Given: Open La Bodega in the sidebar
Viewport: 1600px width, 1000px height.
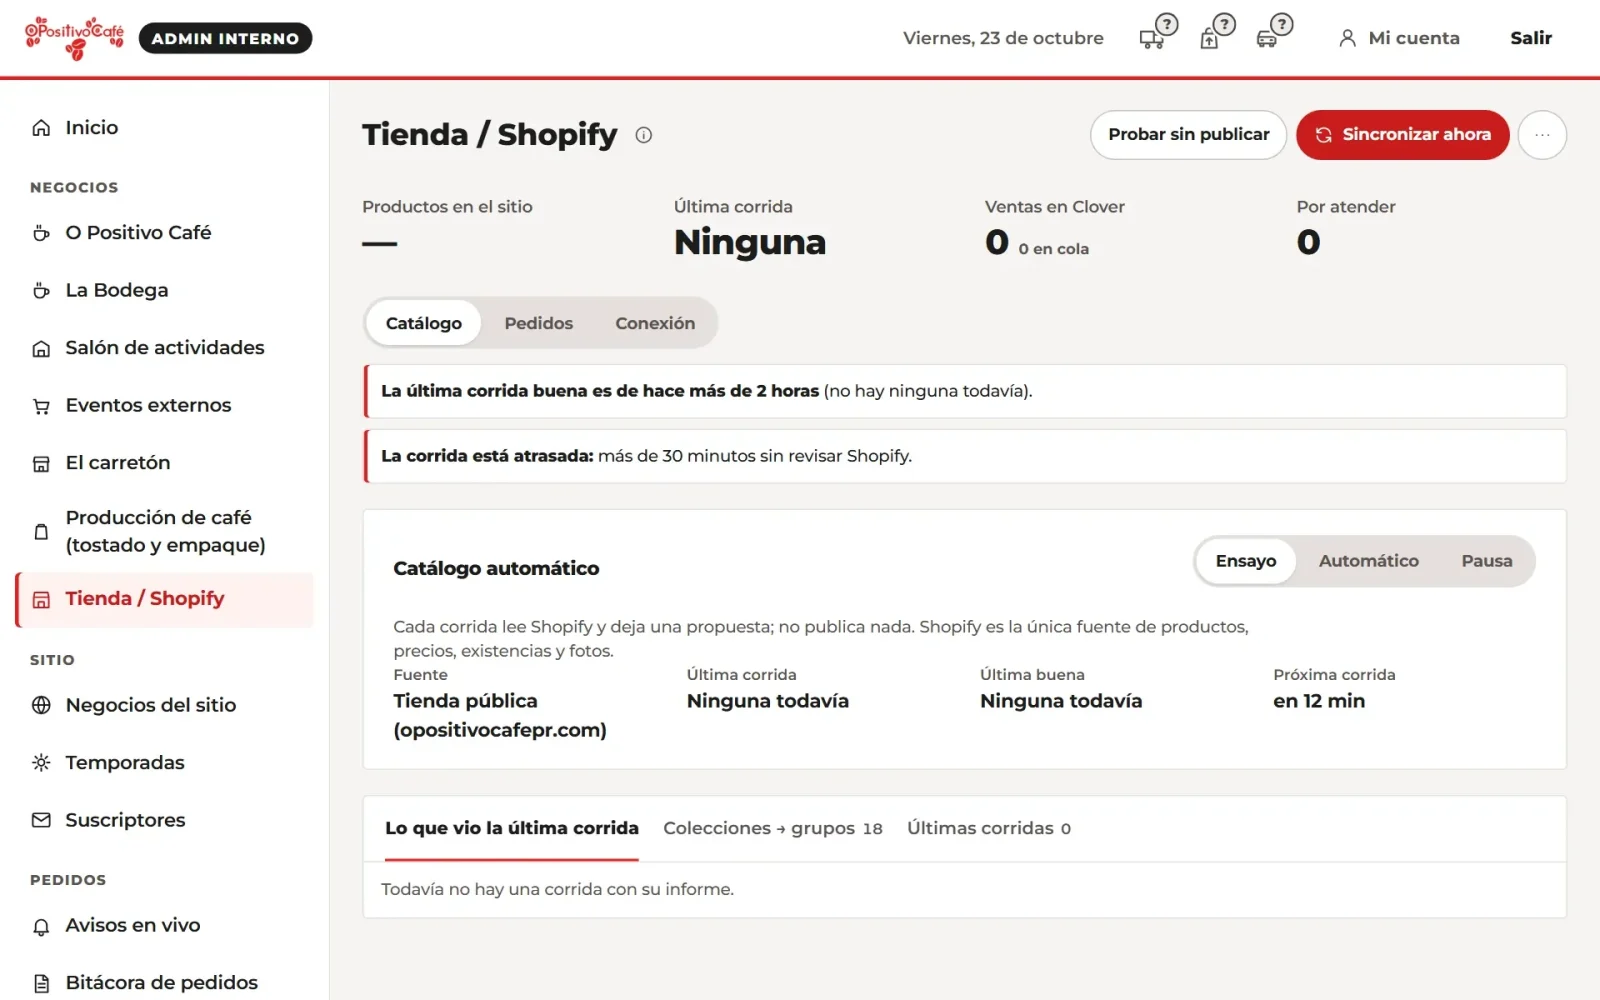Looking at the screenshot, I should point(164,290).
